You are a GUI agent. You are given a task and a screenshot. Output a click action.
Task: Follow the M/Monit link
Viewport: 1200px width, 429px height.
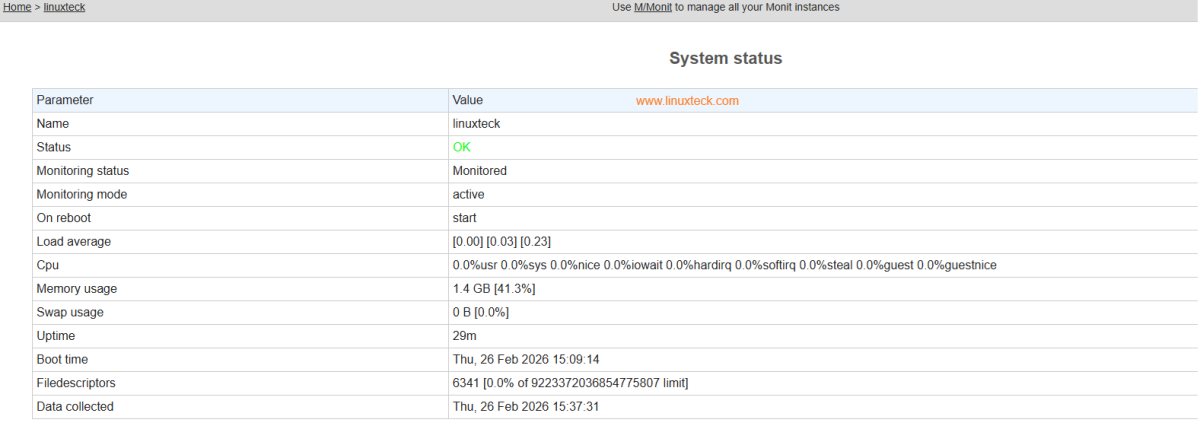[x=653, y=7]
